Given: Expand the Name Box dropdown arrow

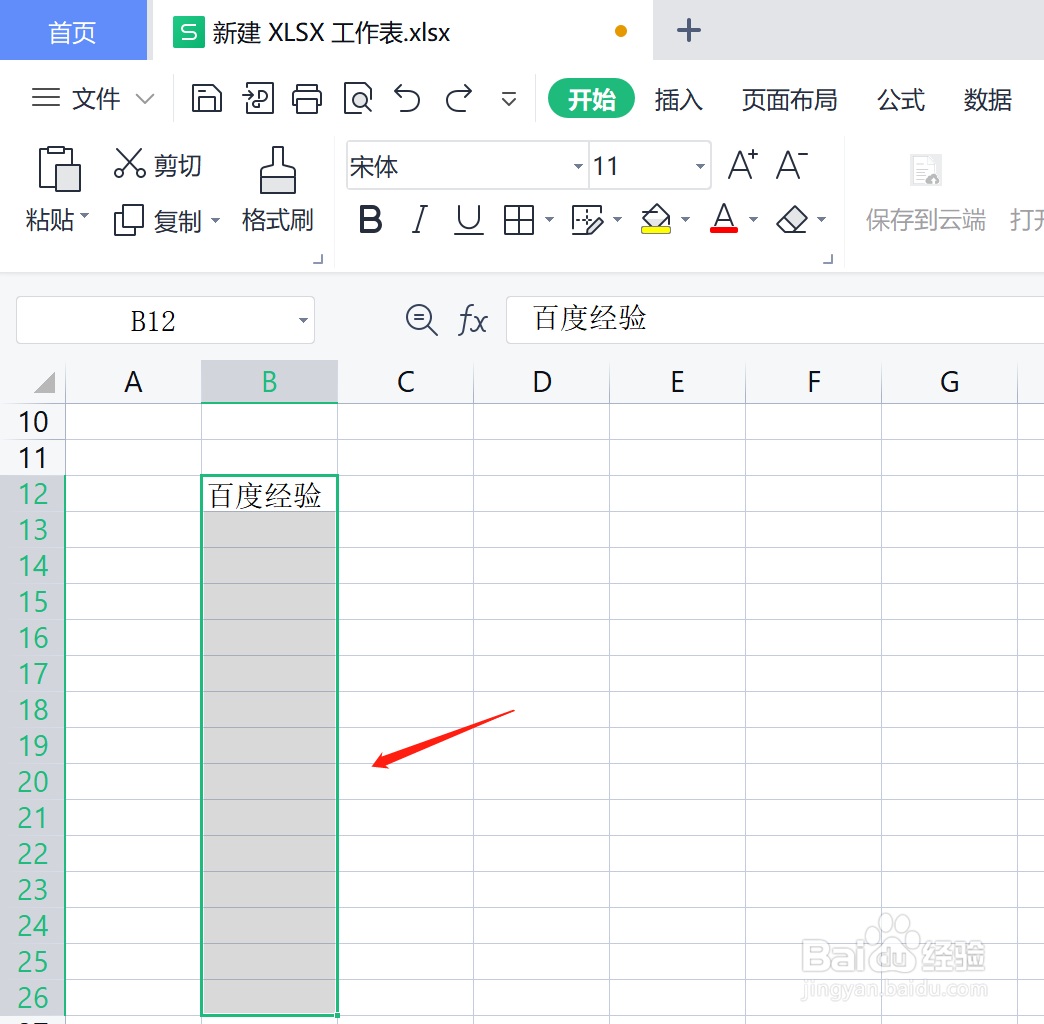Looking at the screenshot, I should [x=303, y=320].
